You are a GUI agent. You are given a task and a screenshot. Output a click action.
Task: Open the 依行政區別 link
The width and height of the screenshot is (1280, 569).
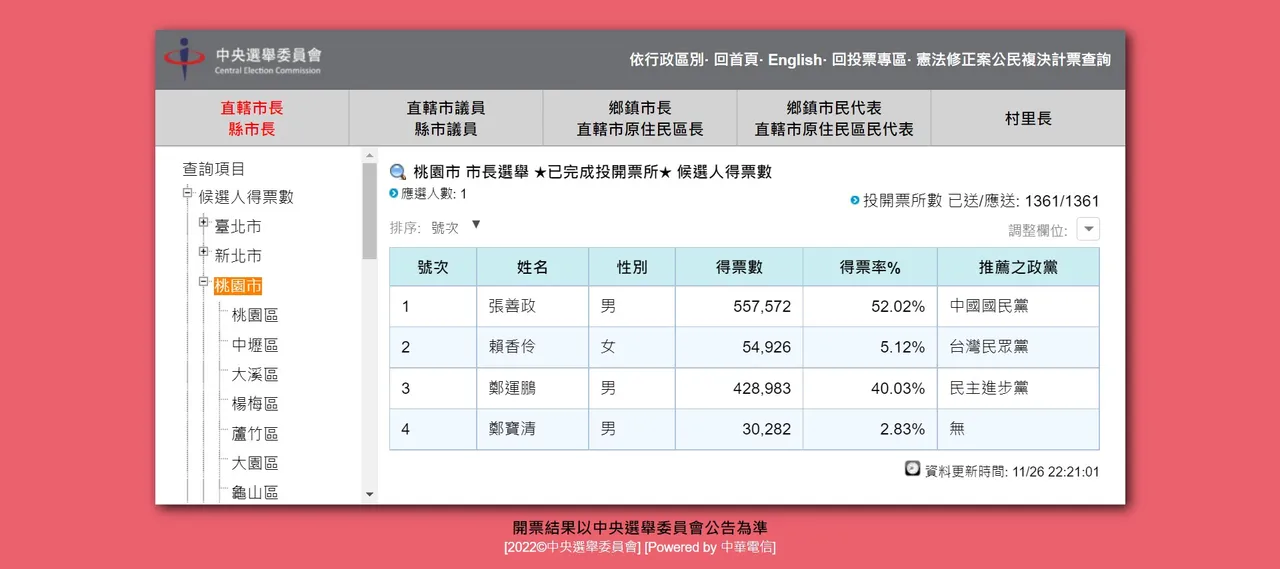(666, 60)
